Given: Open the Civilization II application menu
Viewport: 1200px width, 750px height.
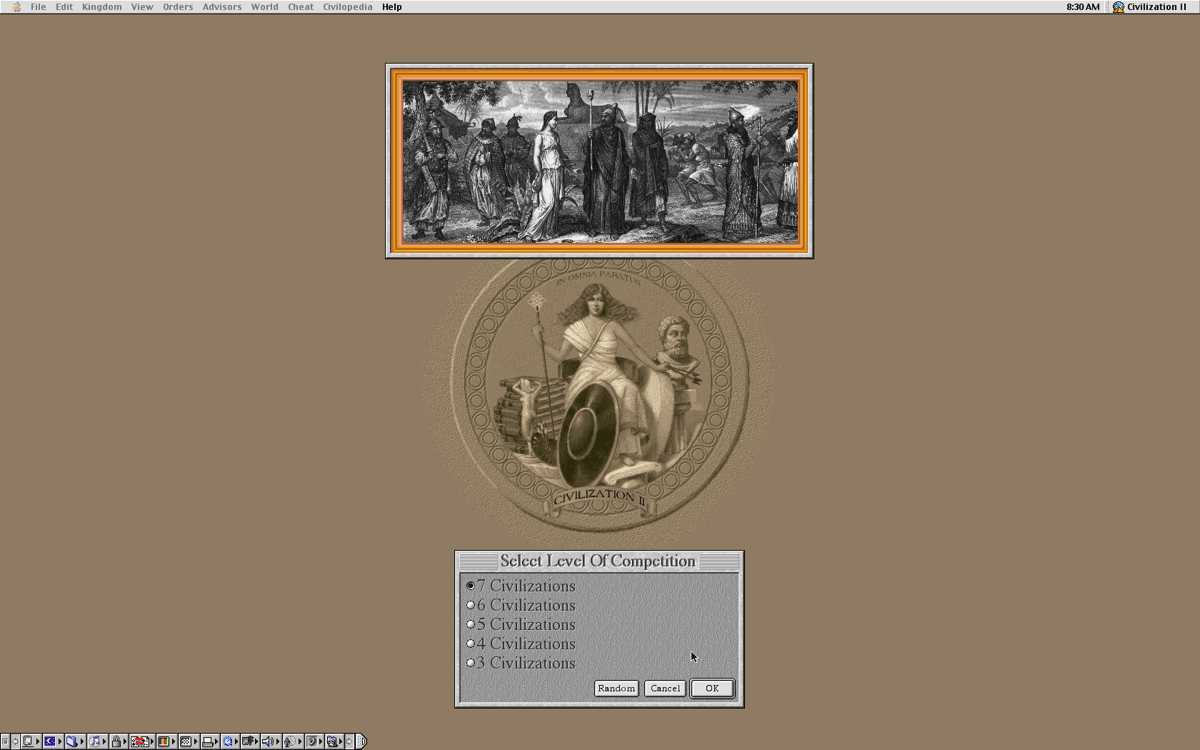Looking at the screenshot, I should click(x=1150, y=7).
